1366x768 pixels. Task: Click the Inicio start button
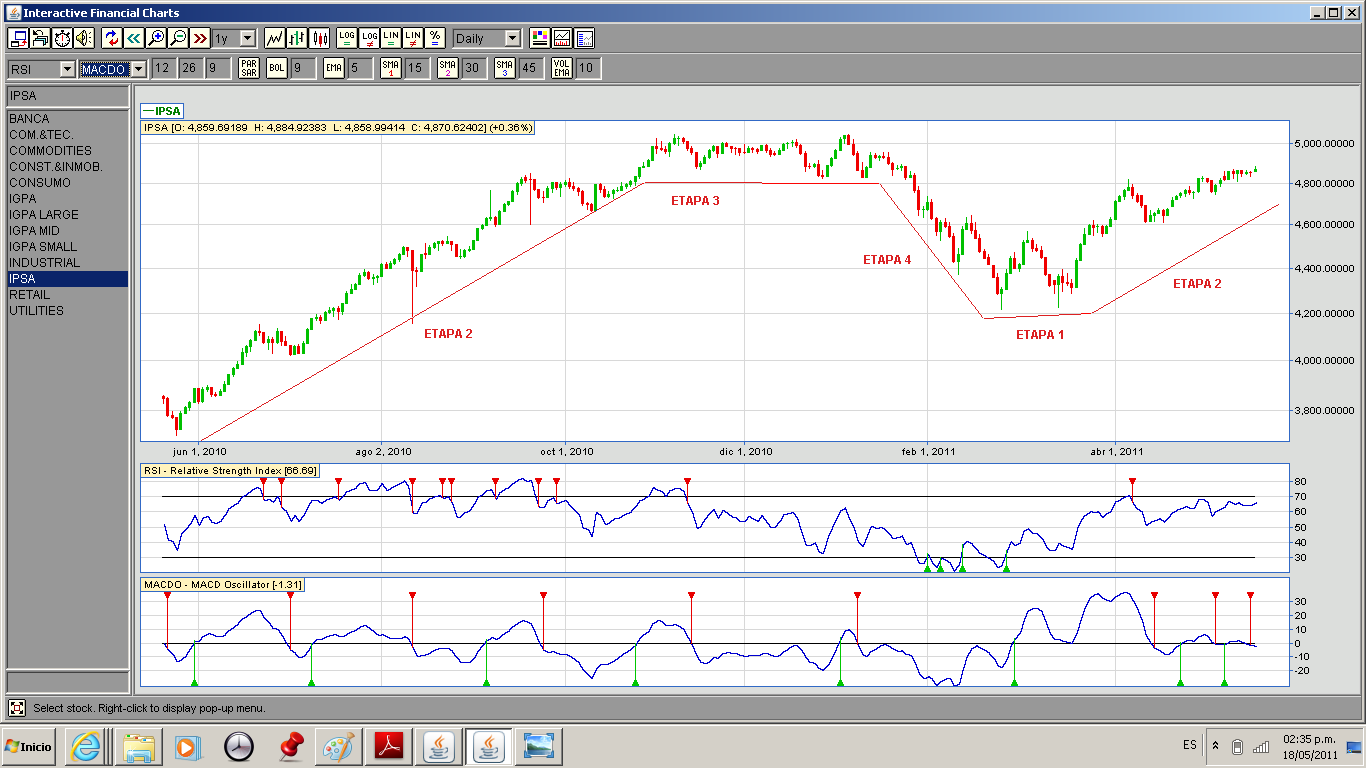[30, 746]
